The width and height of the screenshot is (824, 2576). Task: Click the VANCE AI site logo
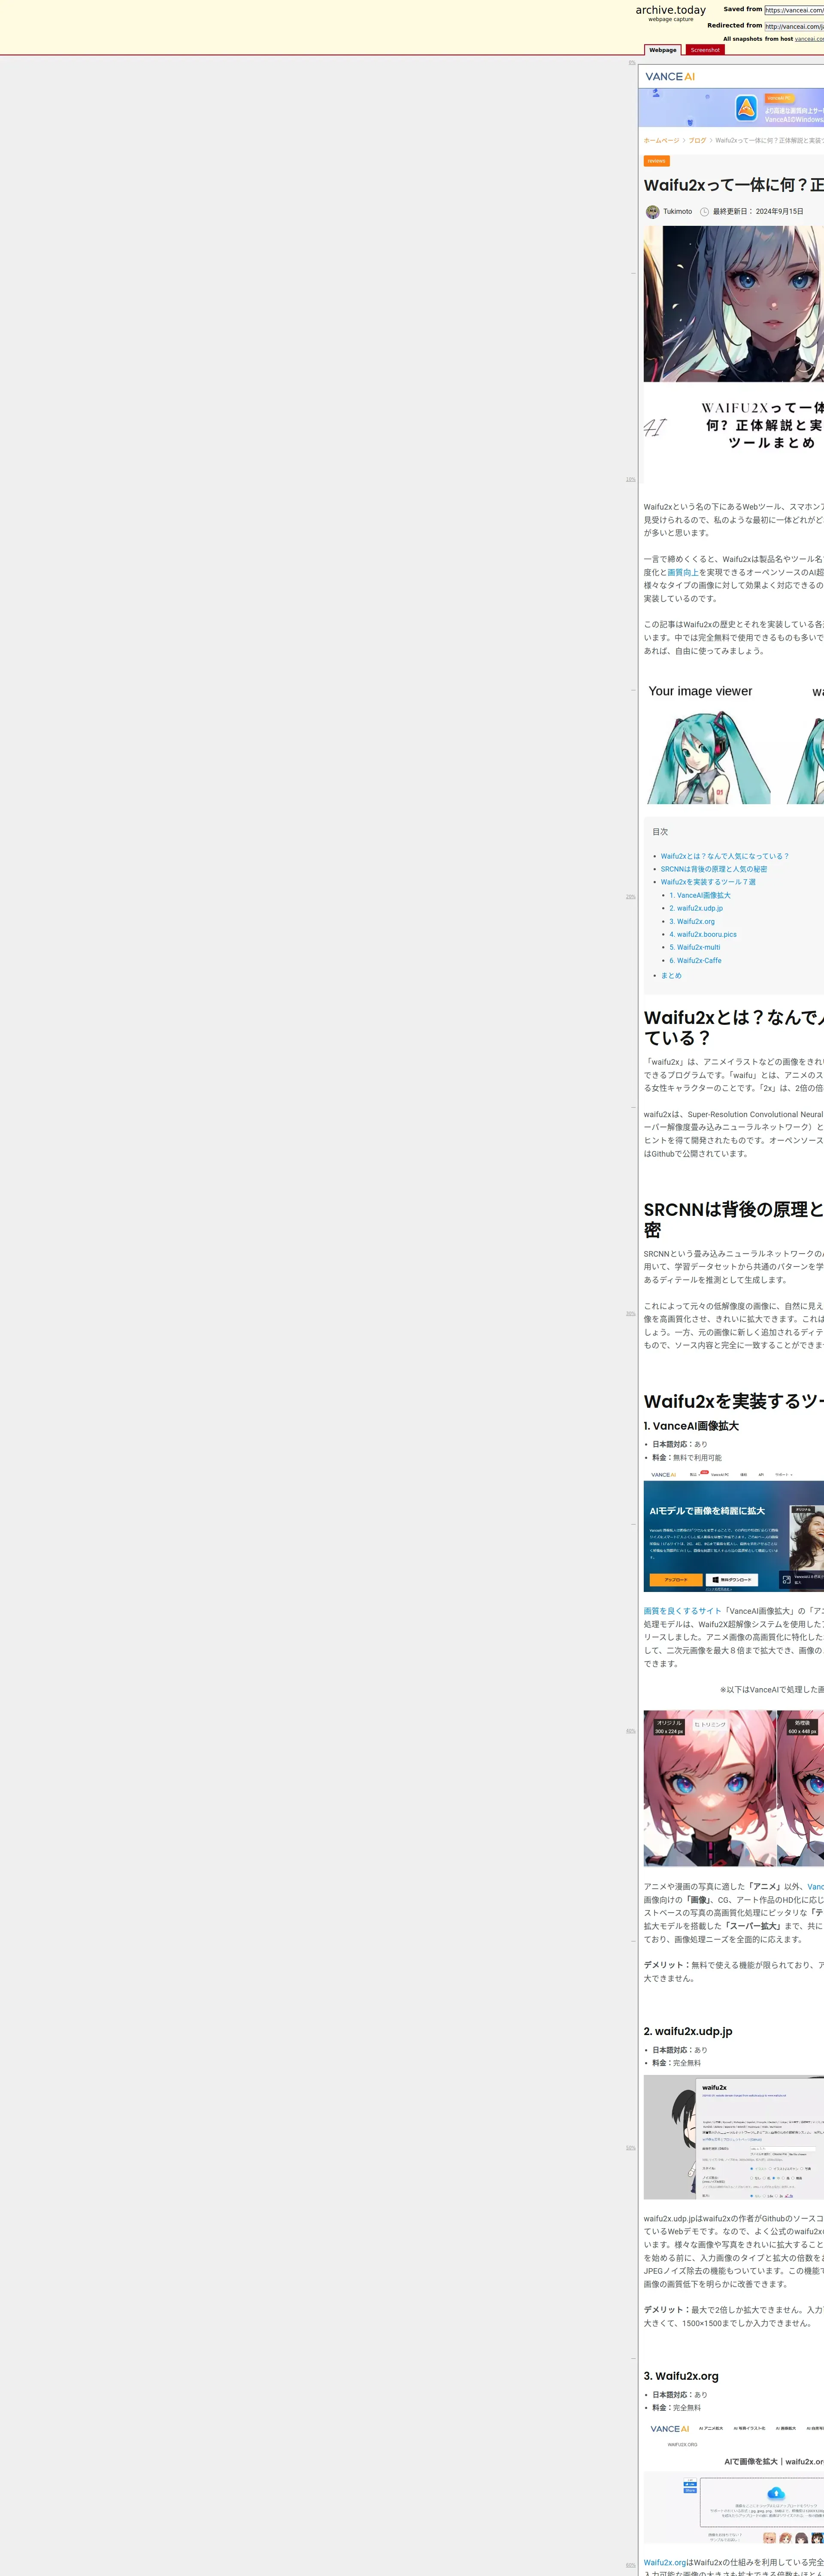pos(670,76)
